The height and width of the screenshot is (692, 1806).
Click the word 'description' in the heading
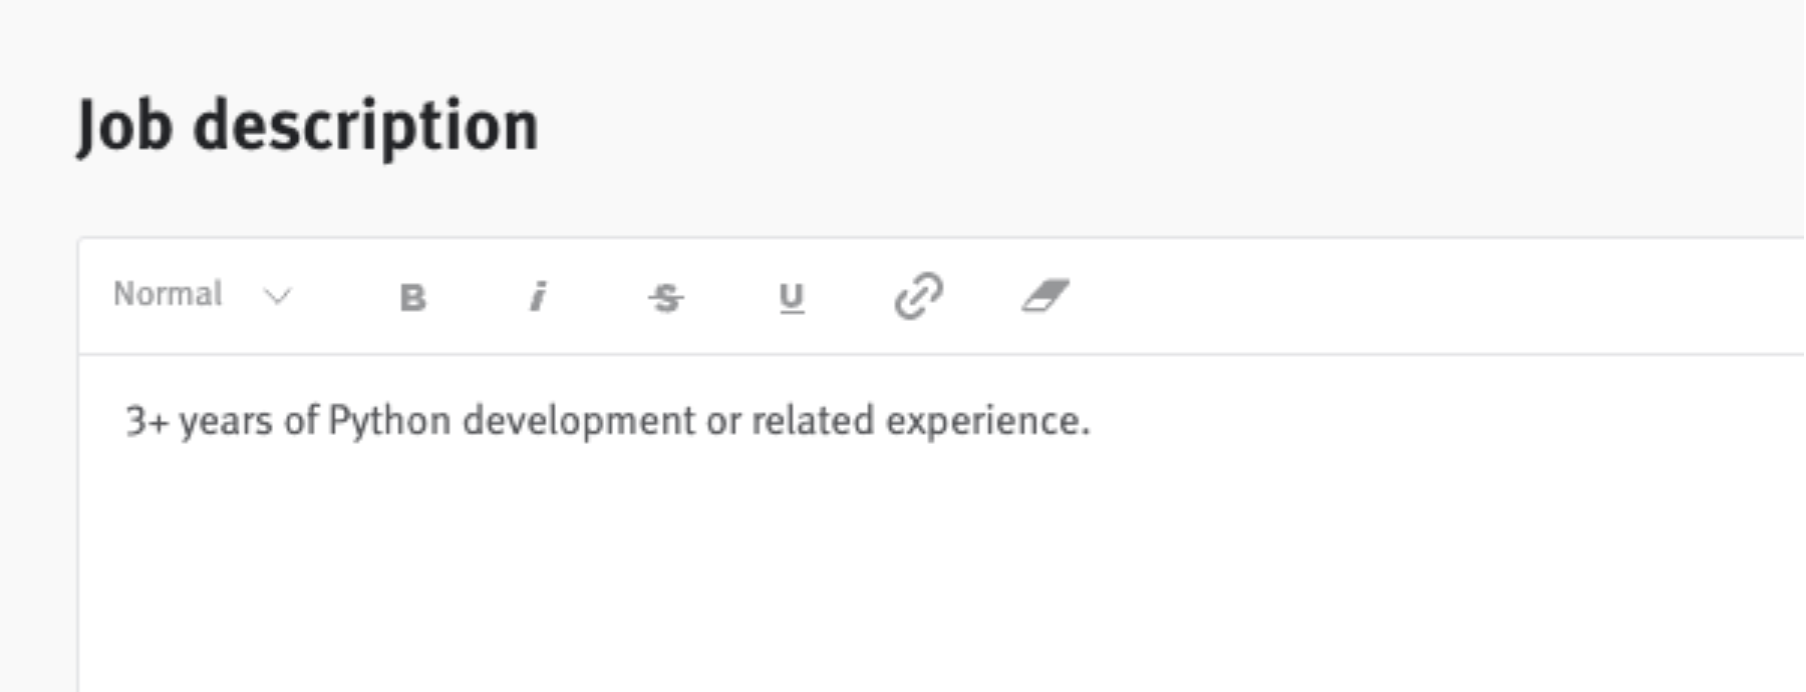366,127
